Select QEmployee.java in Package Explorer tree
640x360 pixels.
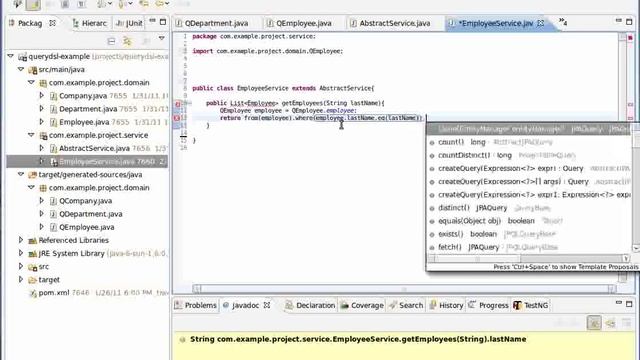tap(87, 227)
